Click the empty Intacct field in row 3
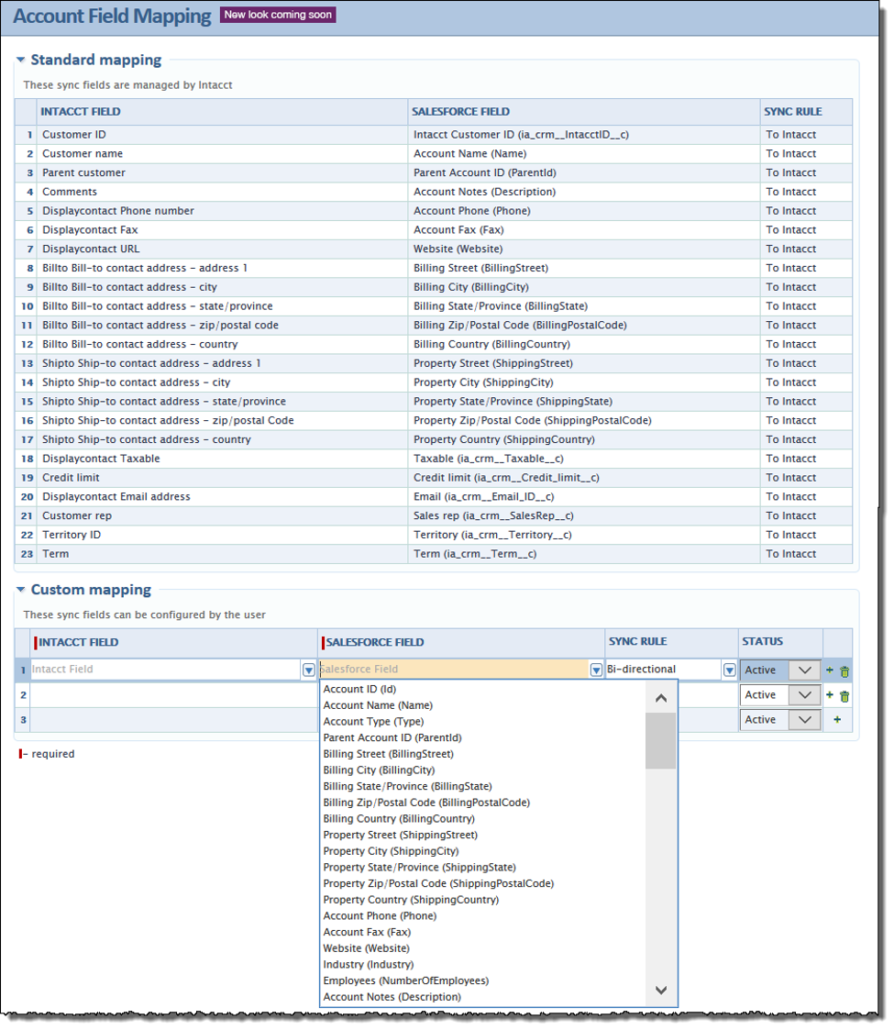 (173, 720)
